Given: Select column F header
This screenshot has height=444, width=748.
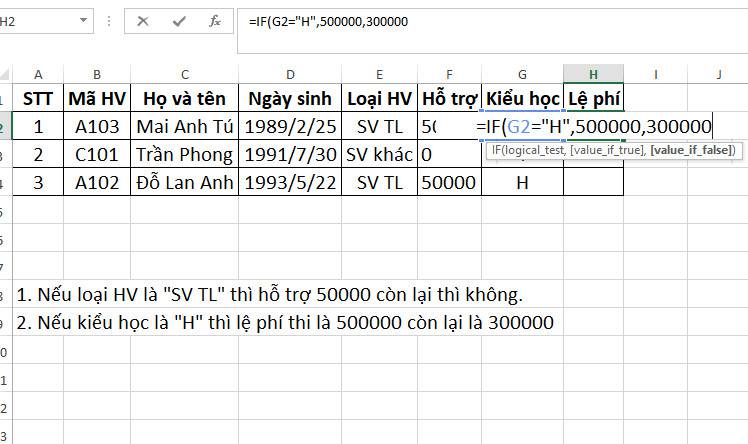Looking at the screenshot, I should coord(449,74).
